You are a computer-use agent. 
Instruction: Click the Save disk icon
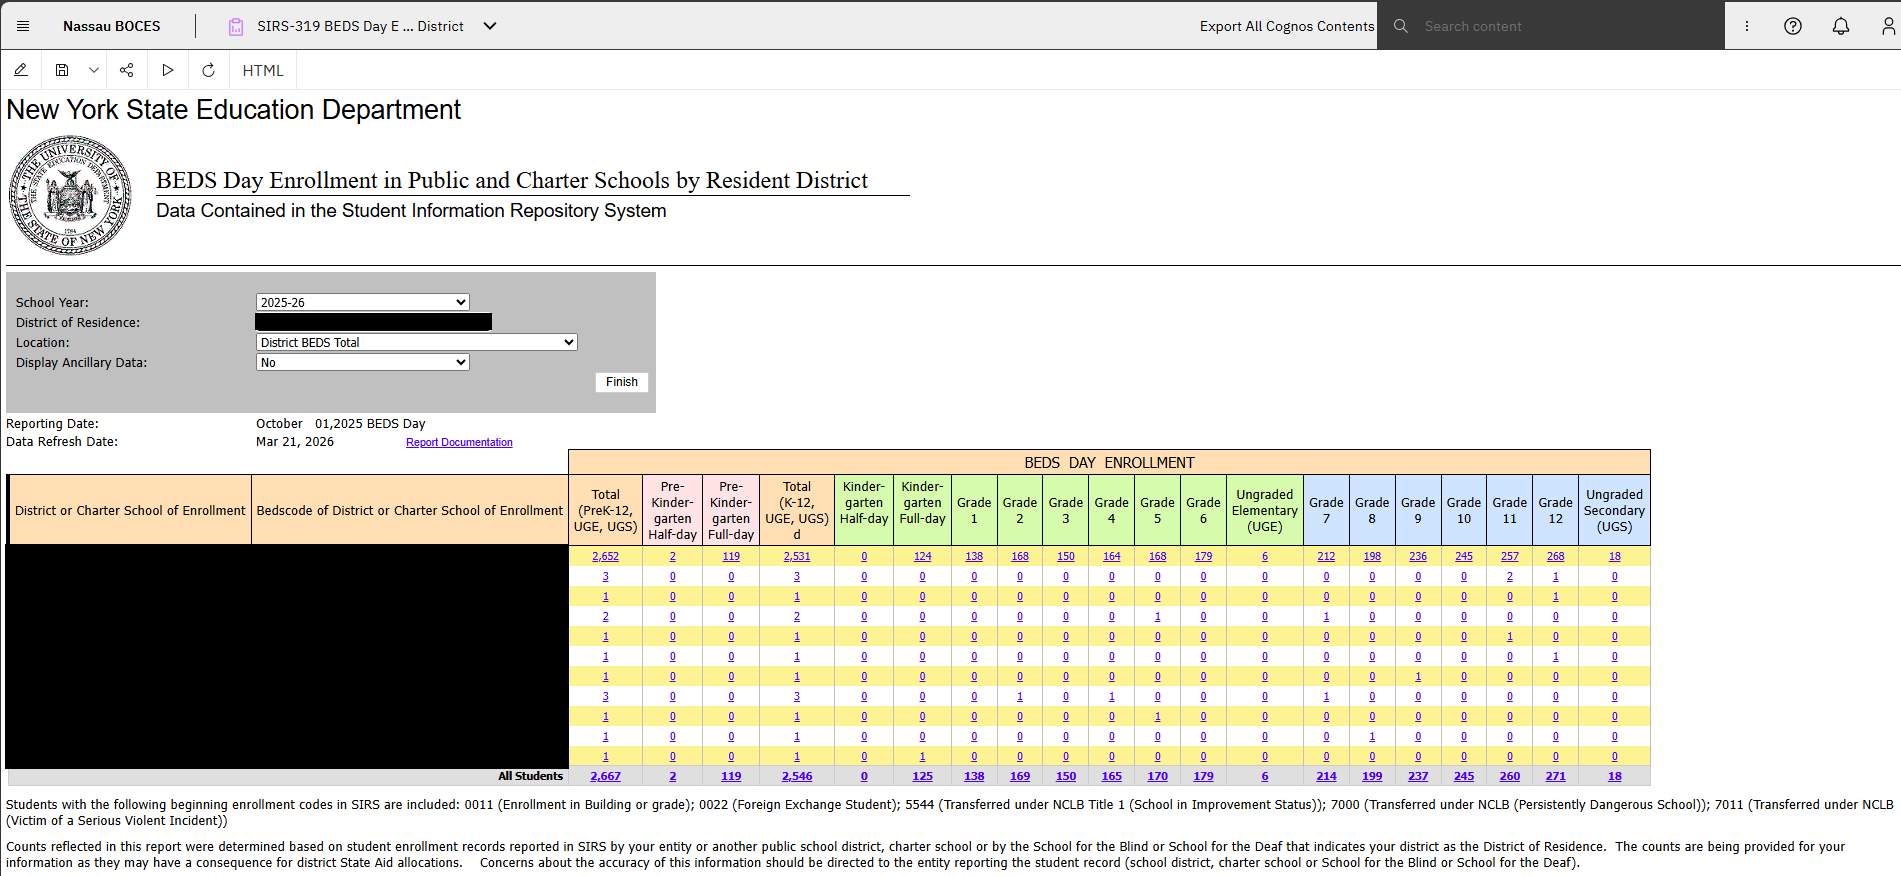(62, 70)
